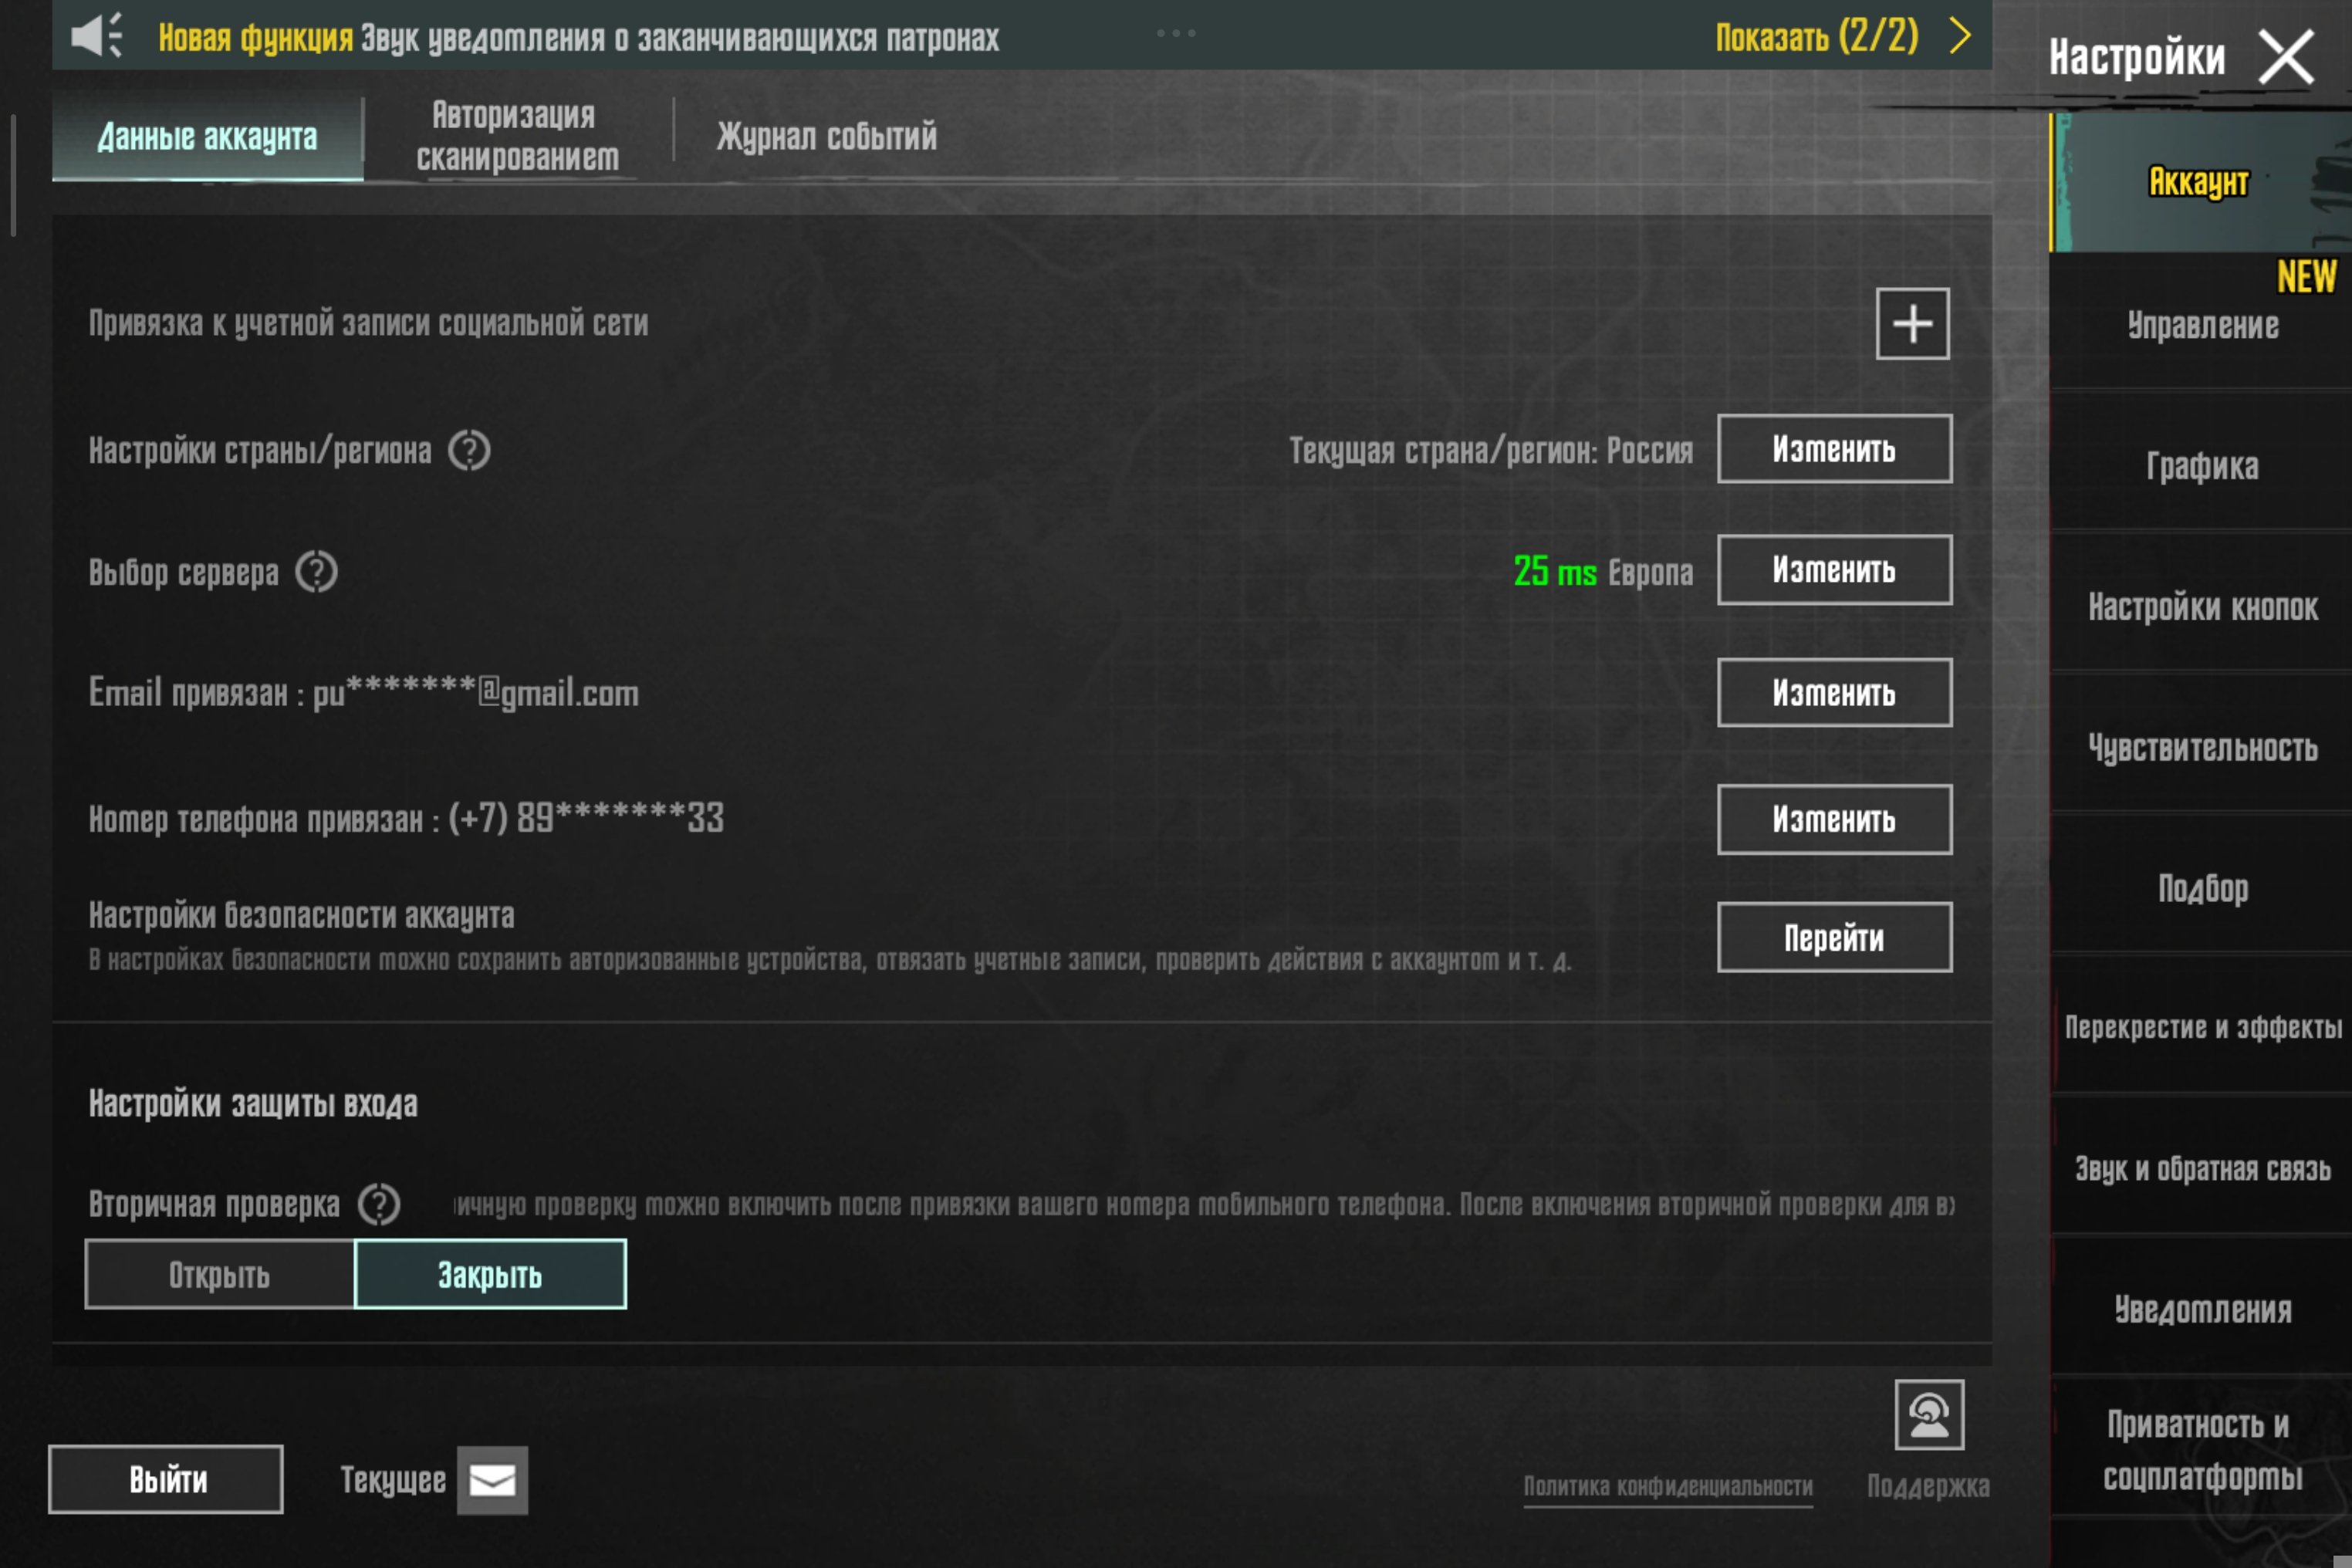This screenshot has height=1568, width=2352.
Task: Close the Настройки panel with X
Action: pos(2286,57)
